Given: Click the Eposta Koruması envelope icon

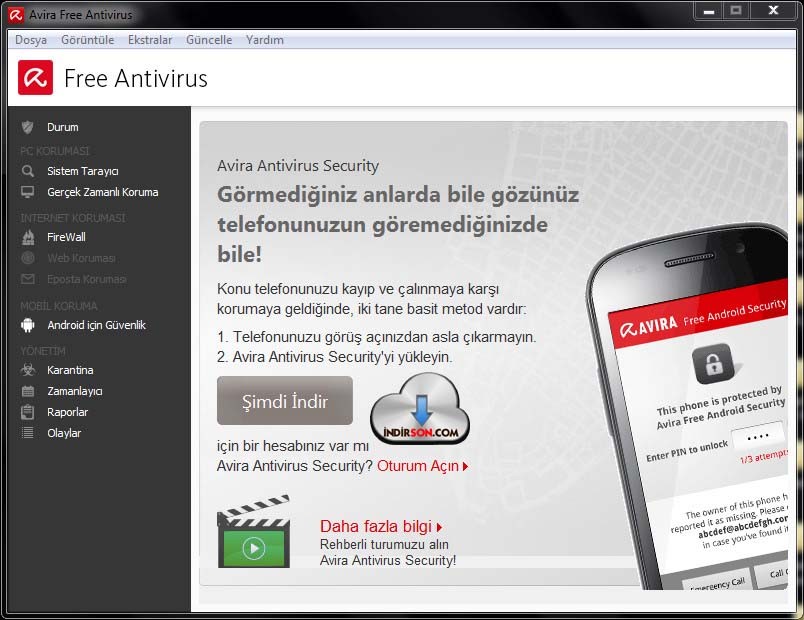Looking at the screenshot, I should [x=28, y=279].
